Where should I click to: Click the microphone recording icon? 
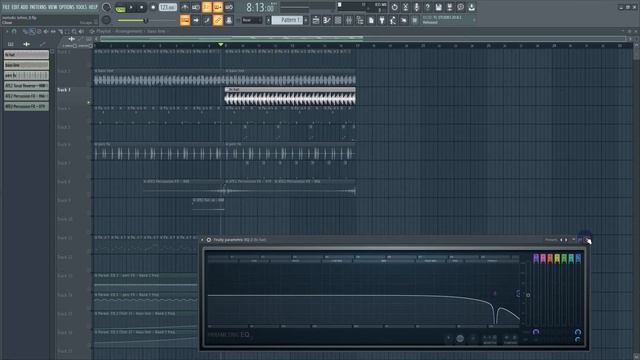(416, 7)
